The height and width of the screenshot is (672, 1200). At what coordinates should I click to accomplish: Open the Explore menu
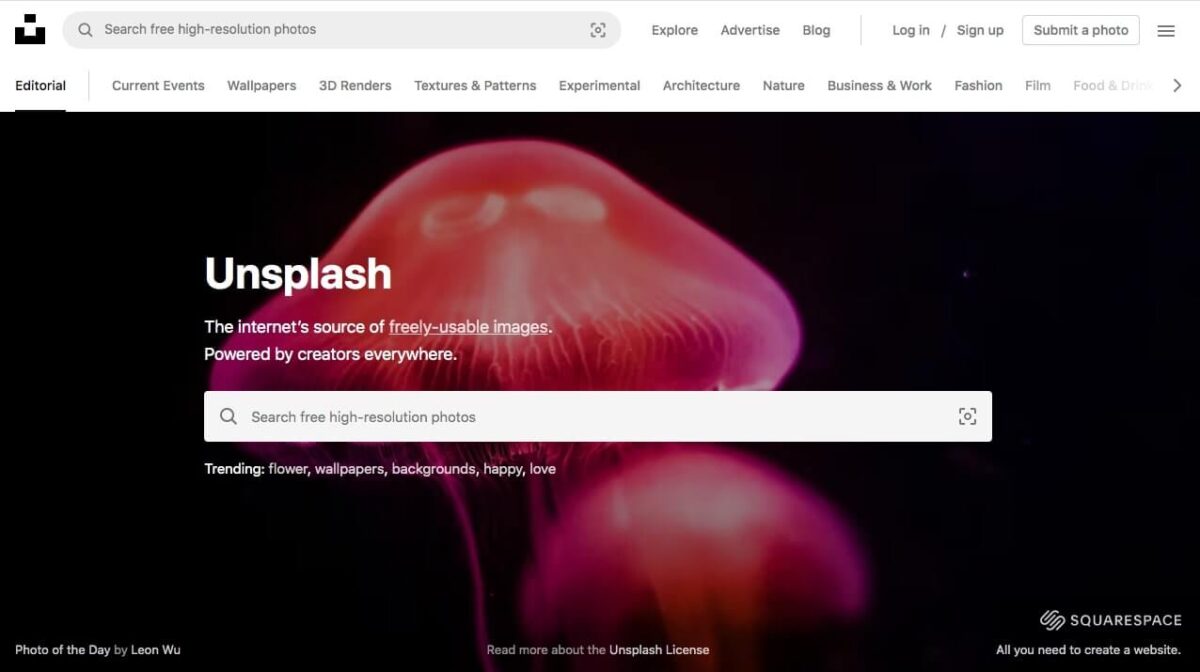(675, 30)
